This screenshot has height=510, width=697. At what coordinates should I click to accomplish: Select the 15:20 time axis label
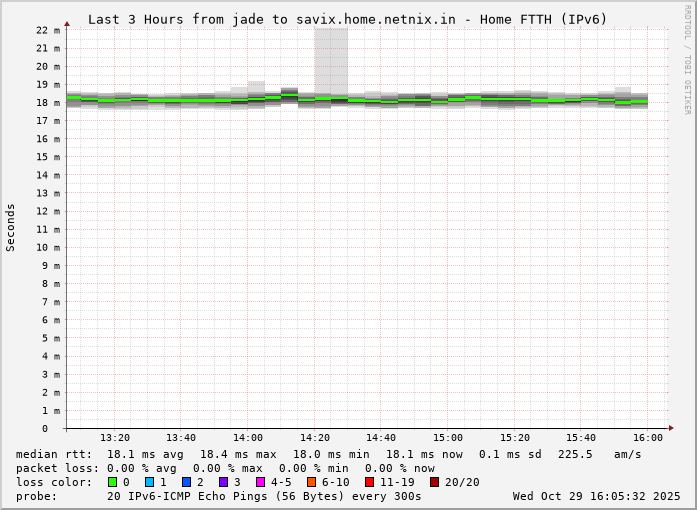(x=515, y=438)
